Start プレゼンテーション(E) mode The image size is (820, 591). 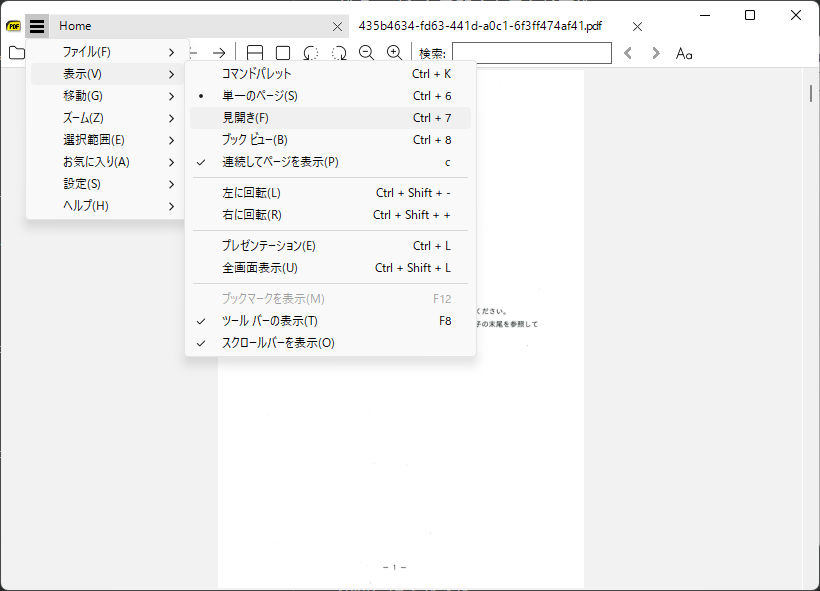pyautogui.click(x=331, y=245)
